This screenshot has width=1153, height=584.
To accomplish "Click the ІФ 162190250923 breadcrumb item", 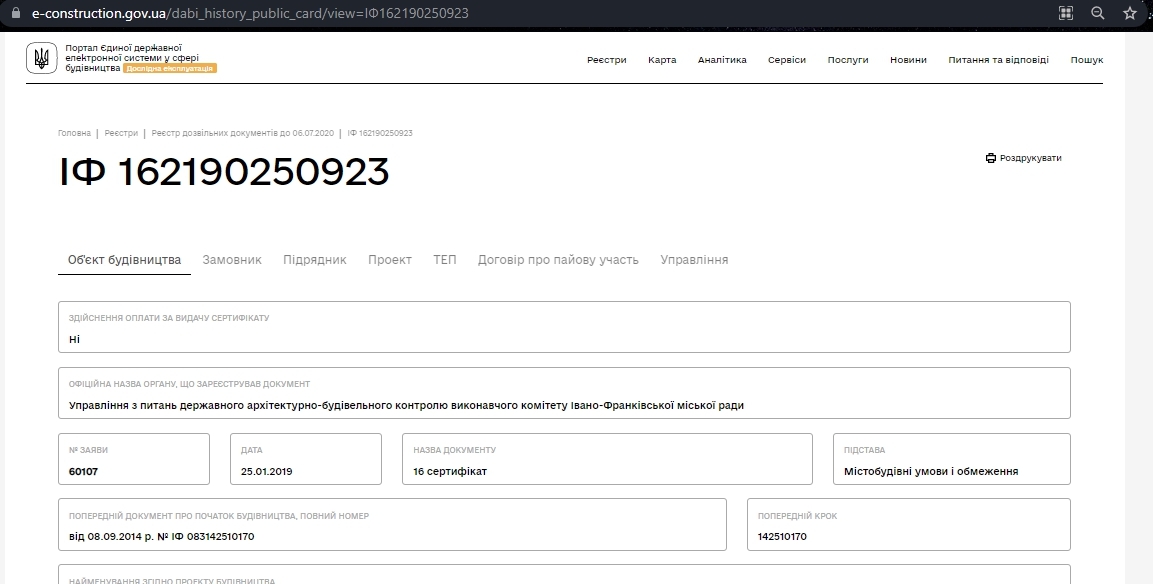I will pyautogui.click(x=380, y=133).
